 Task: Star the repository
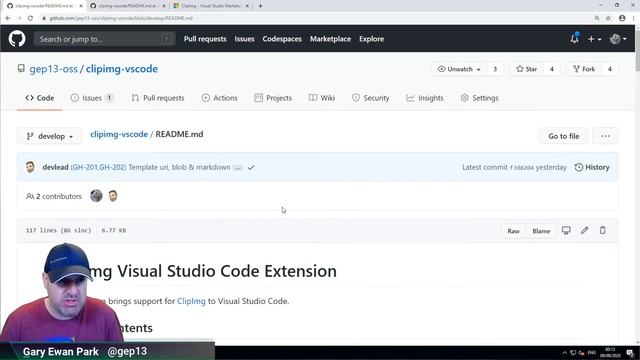[x=527, y=69]
